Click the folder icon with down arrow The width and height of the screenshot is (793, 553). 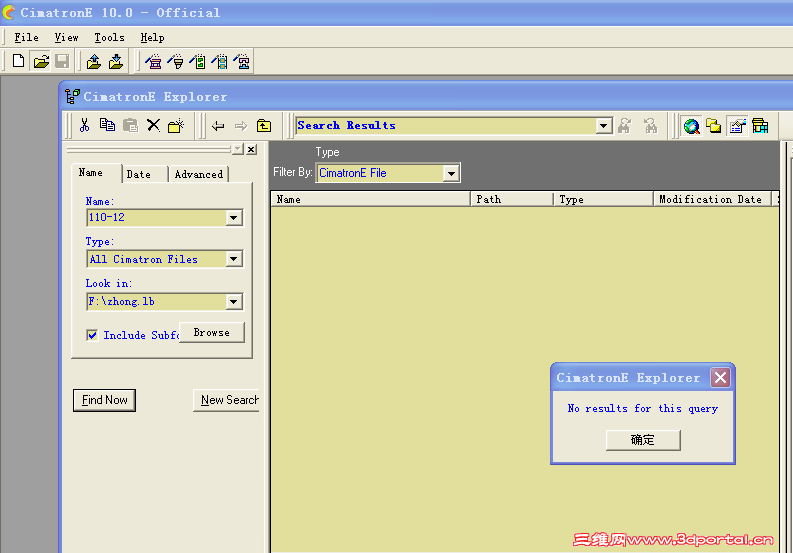click(x=116, y=61)
